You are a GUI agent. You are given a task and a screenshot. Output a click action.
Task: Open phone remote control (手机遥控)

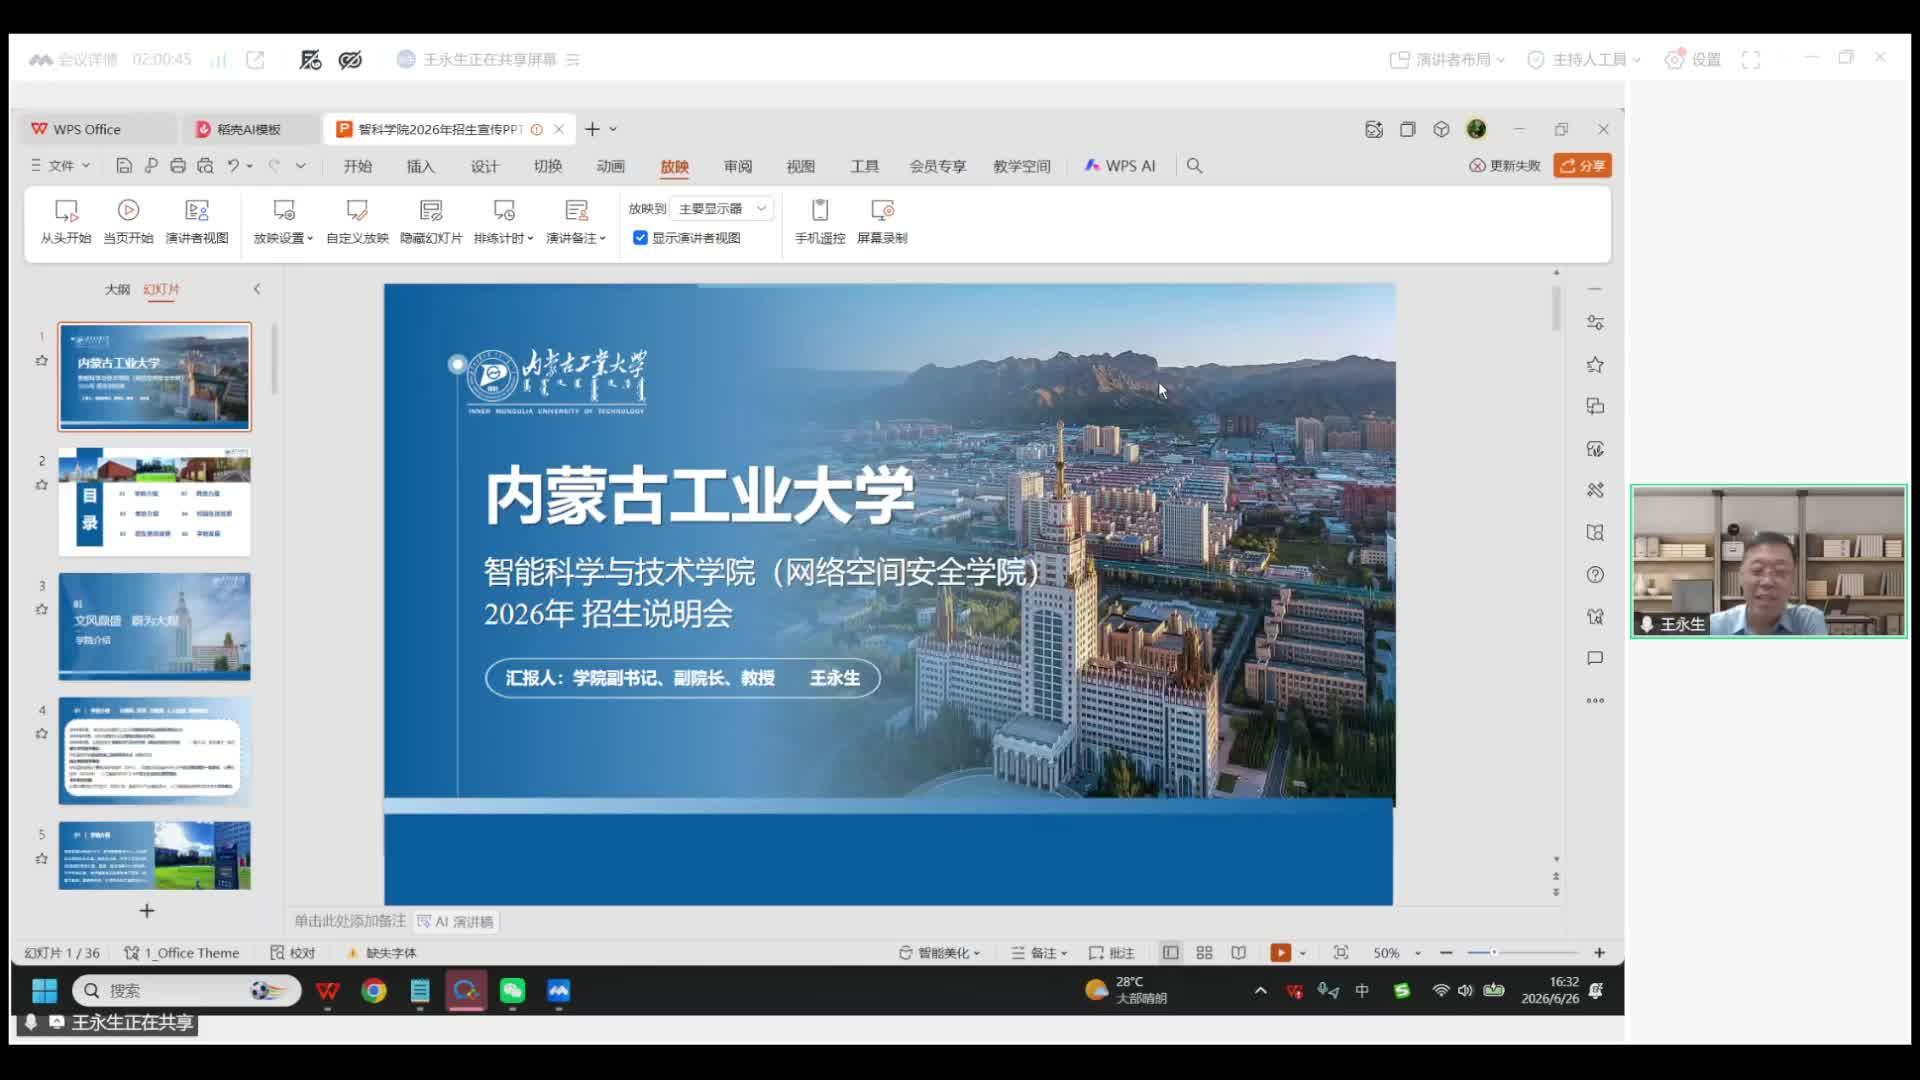[820, 221]
